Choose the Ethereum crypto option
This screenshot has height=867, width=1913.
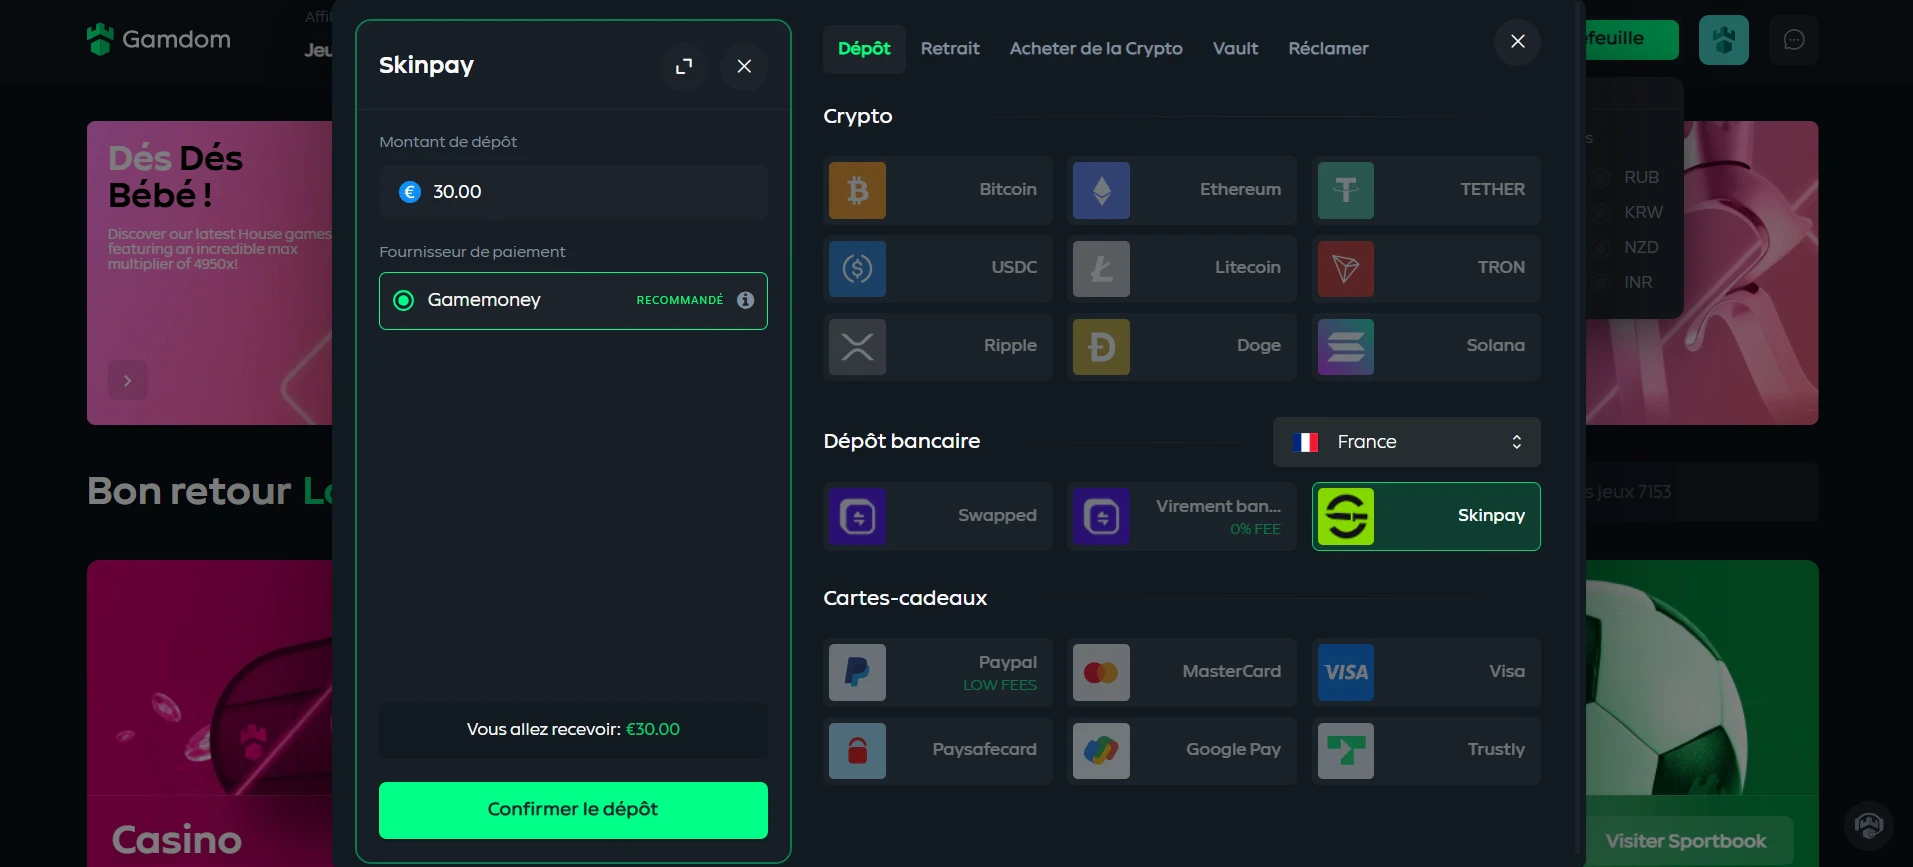click(1182, 190)
